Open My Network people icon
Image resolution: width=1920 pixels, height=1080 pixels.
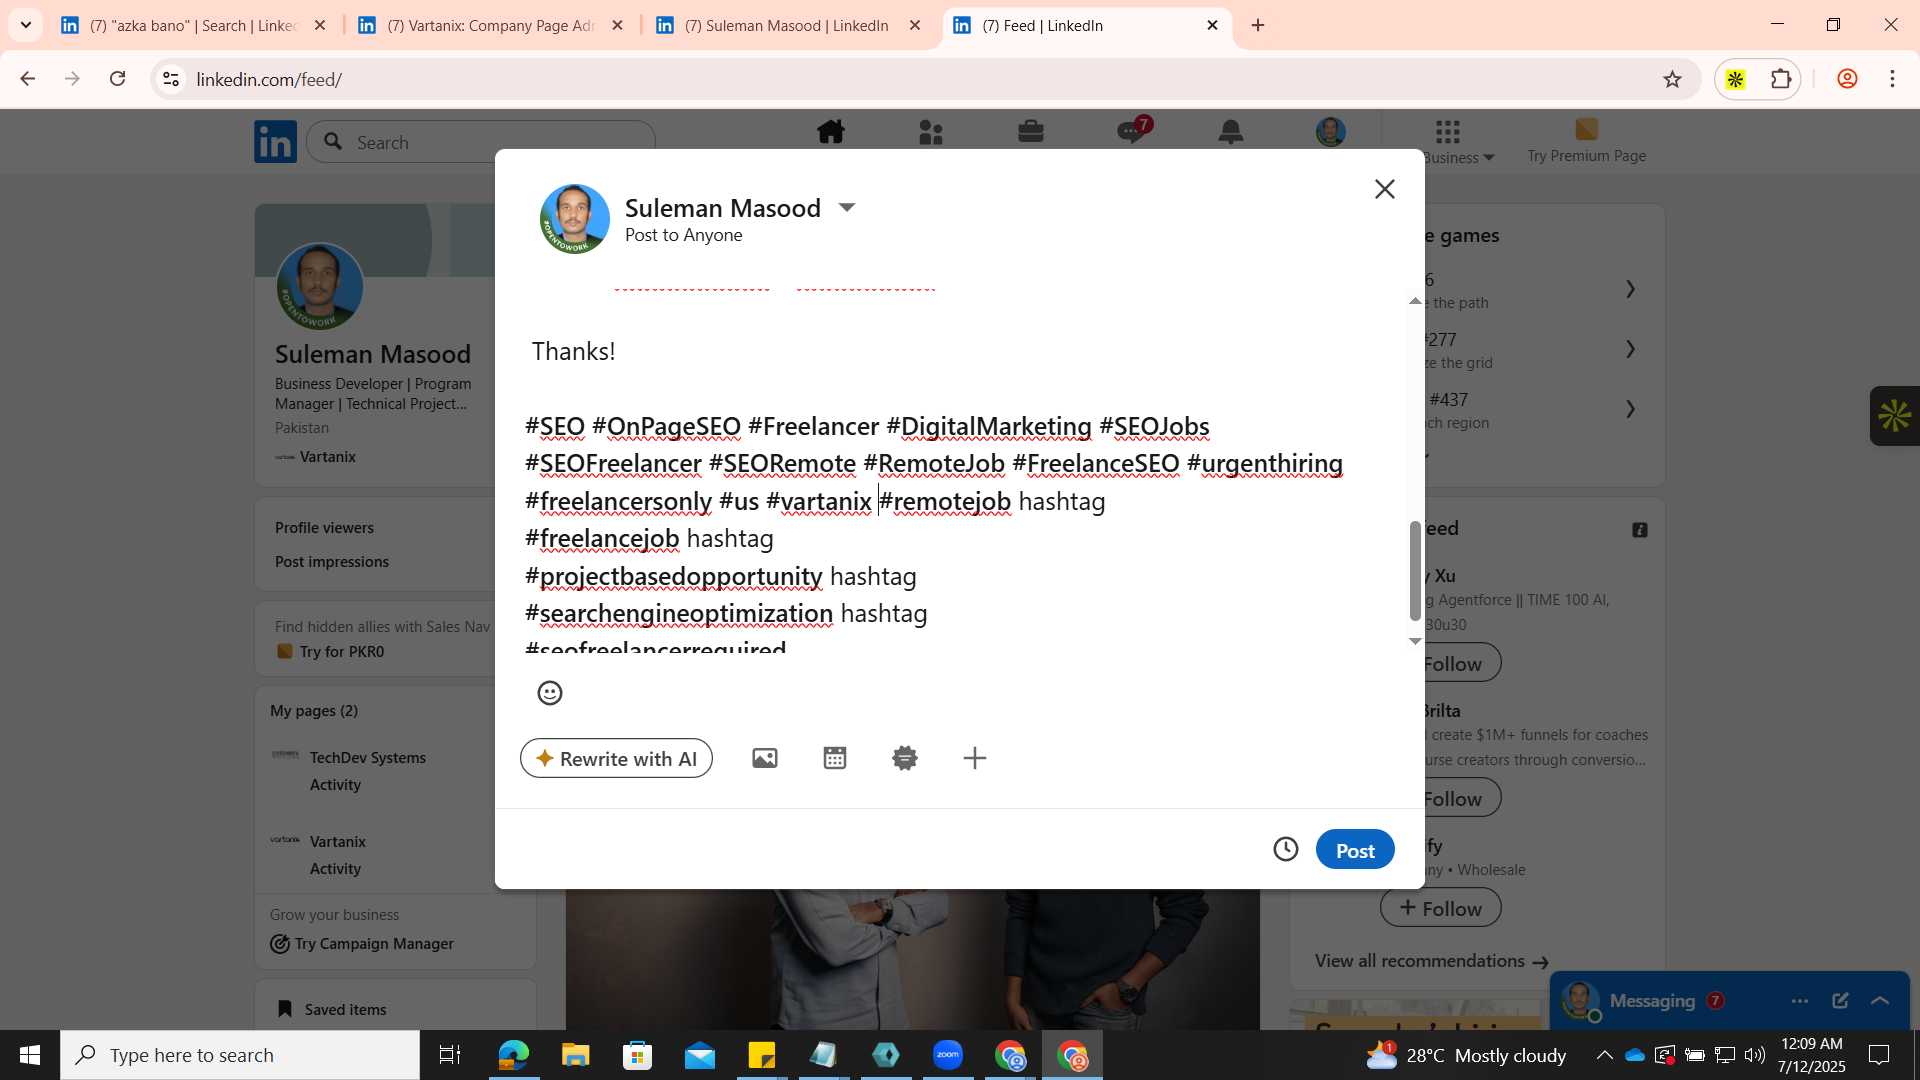click(931, 132)
